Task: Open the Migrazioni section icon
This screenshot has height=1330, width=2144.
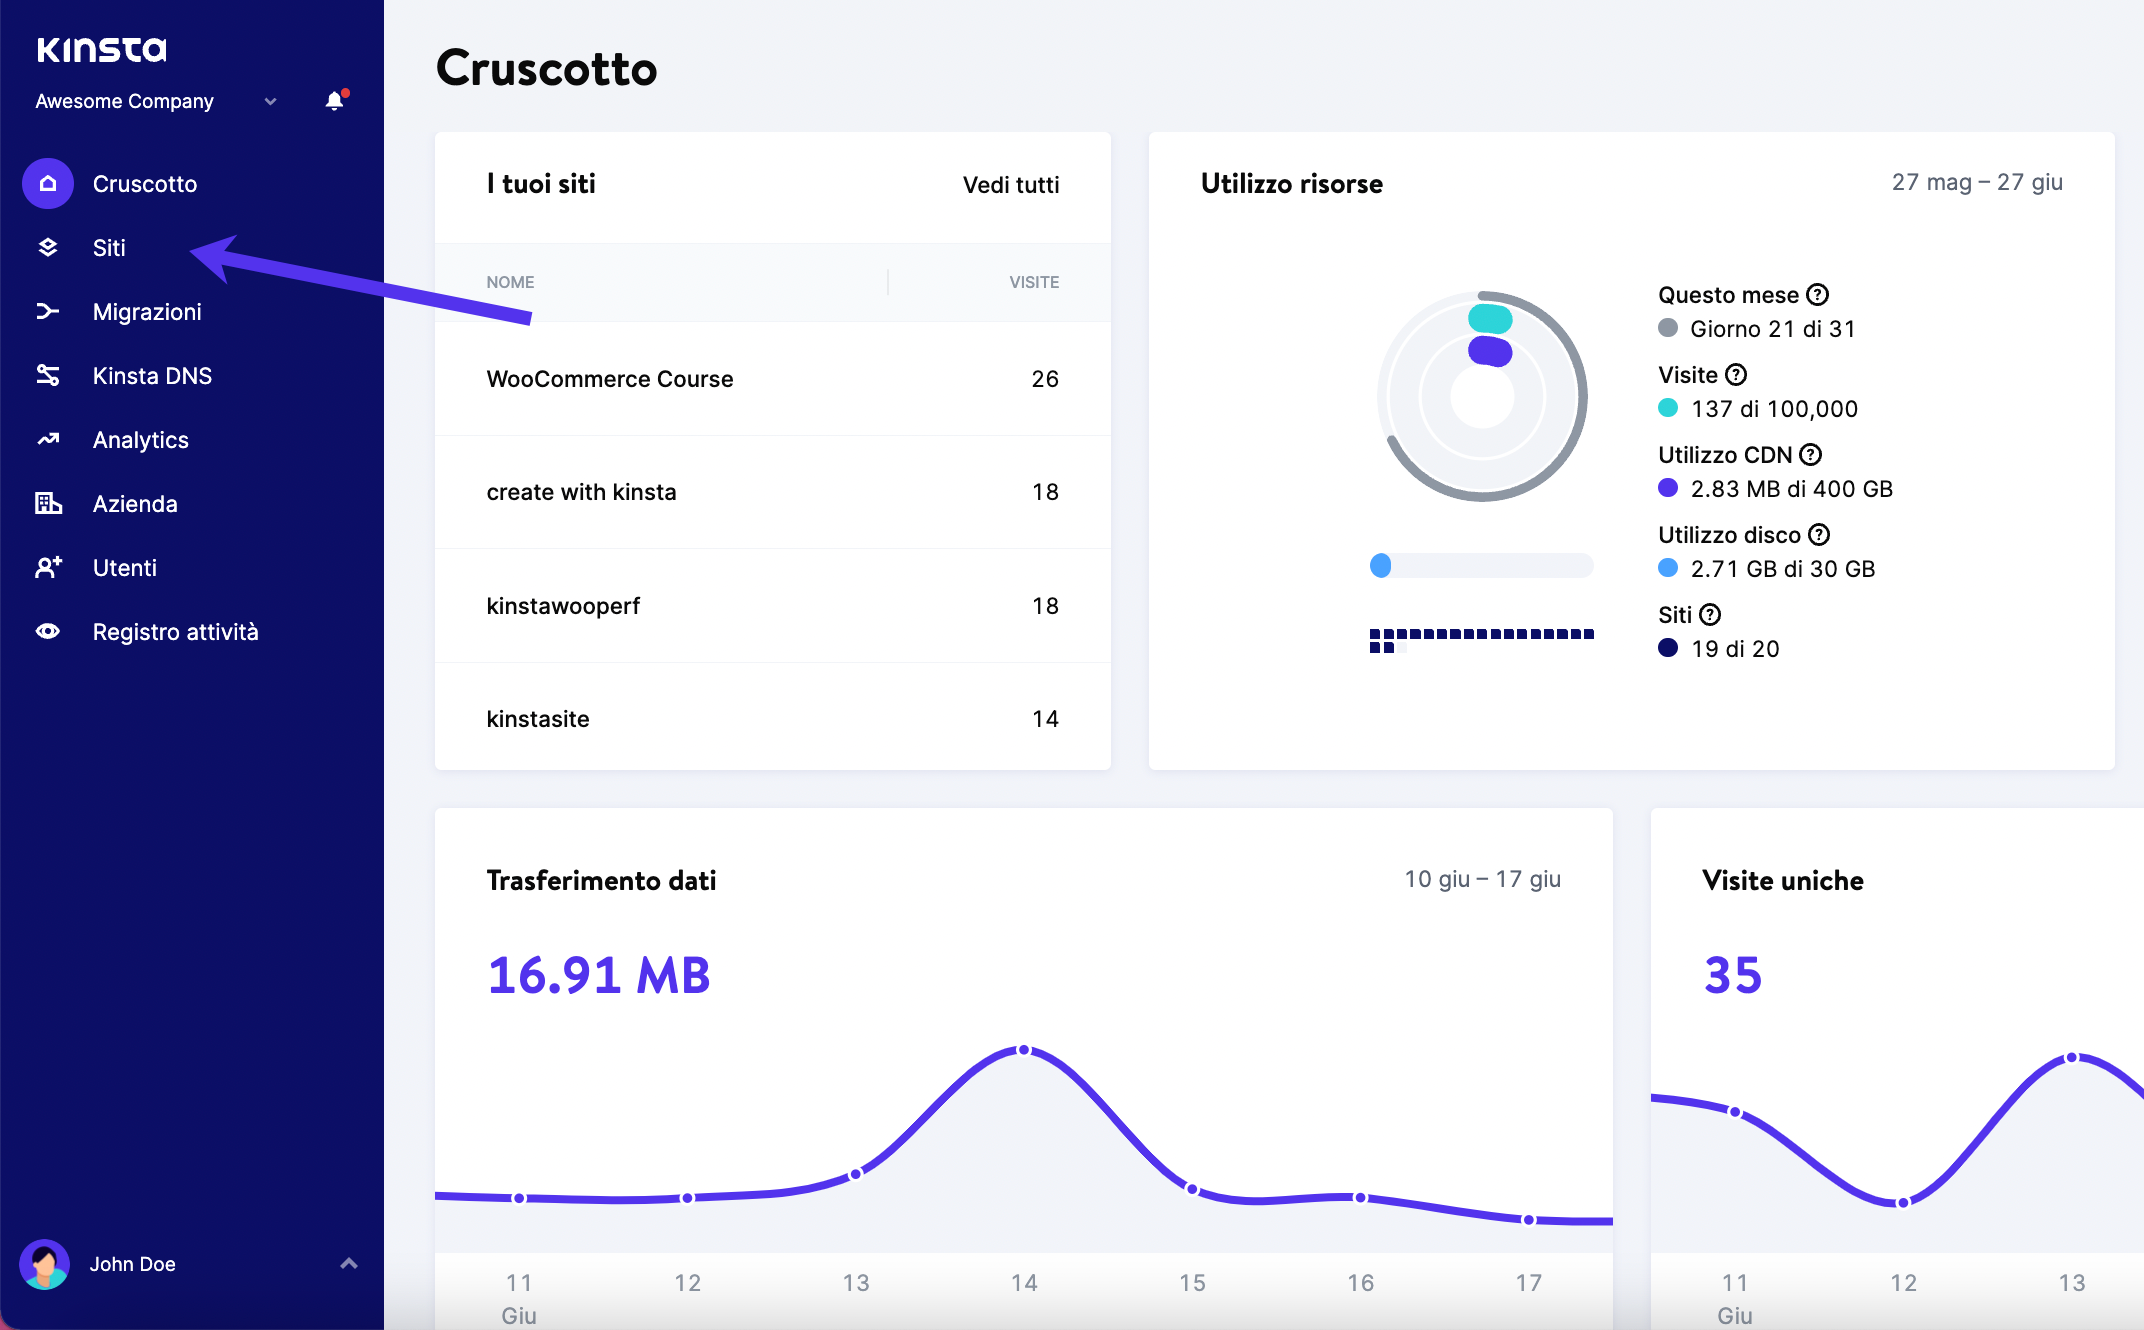Action: [47, 311]
